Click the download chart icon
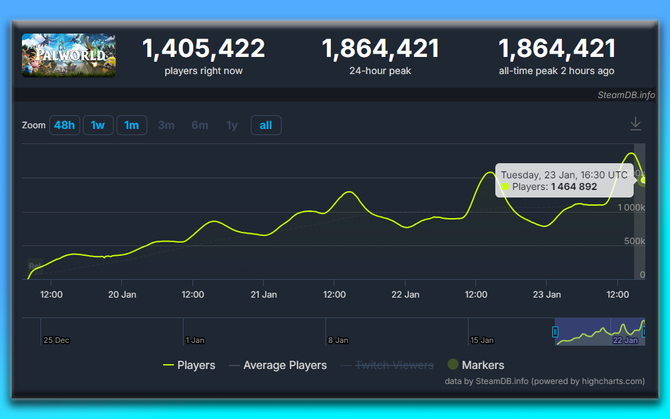The image size is (670, 419). (635, 124)
